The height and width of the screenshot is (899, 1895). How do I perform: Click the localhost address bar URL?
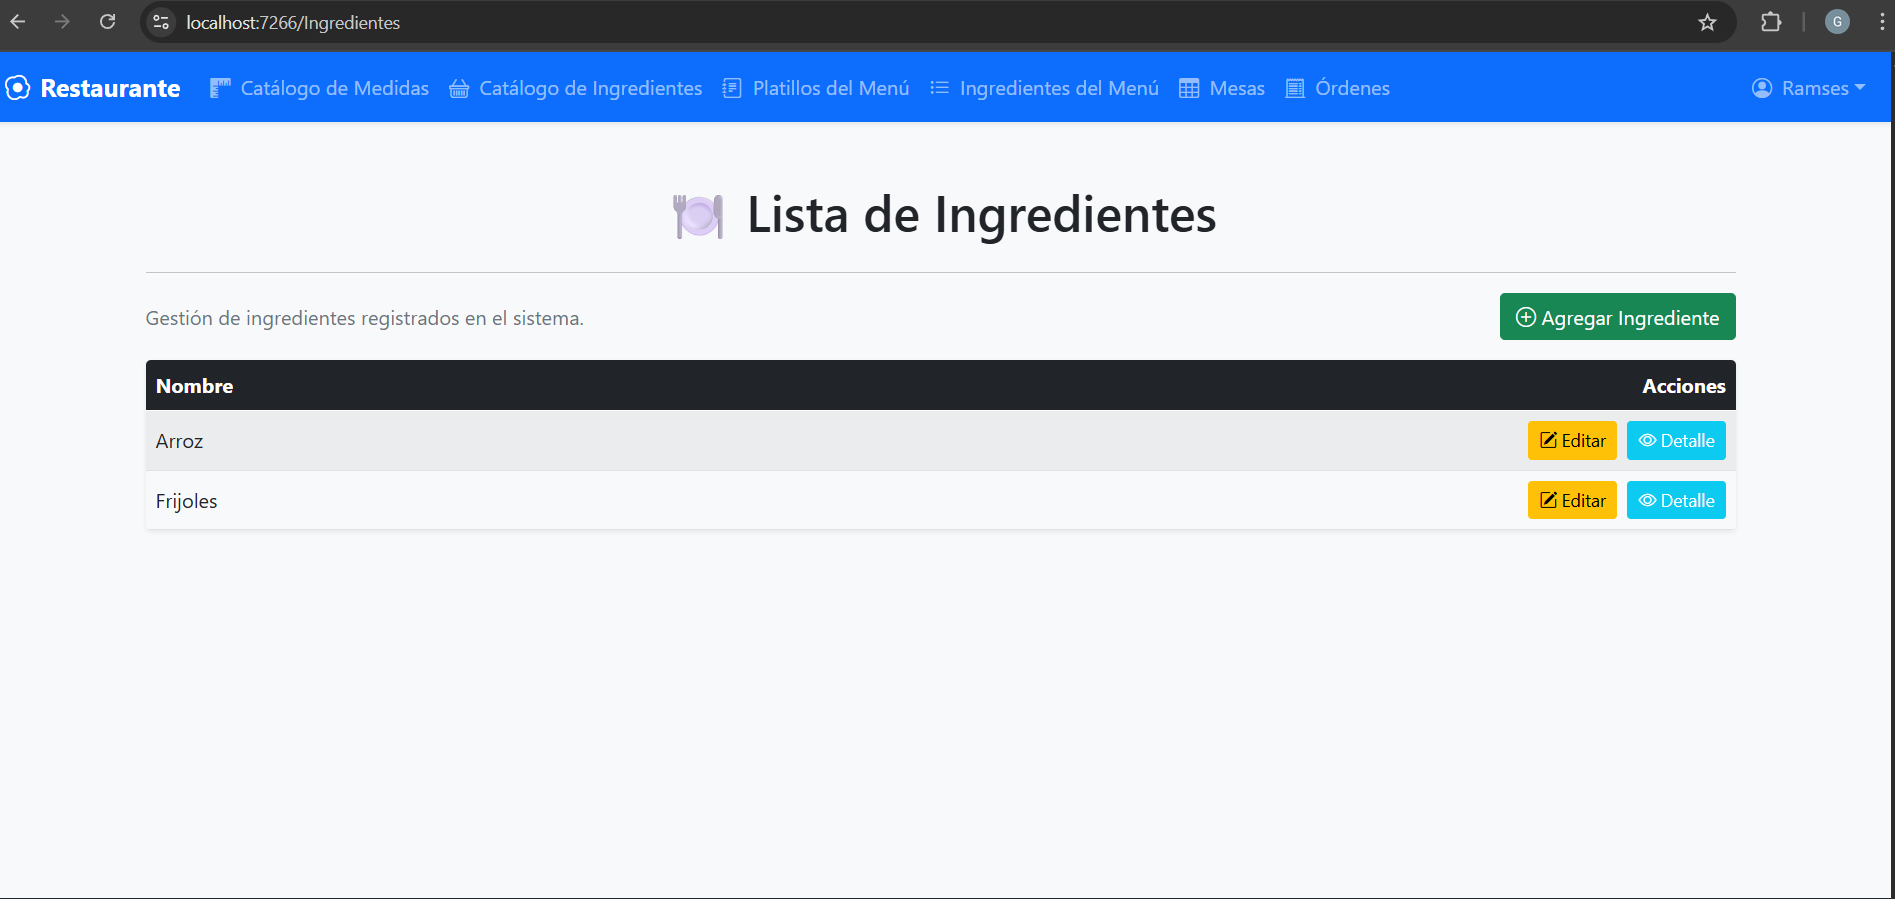click(x=293, y=22)
